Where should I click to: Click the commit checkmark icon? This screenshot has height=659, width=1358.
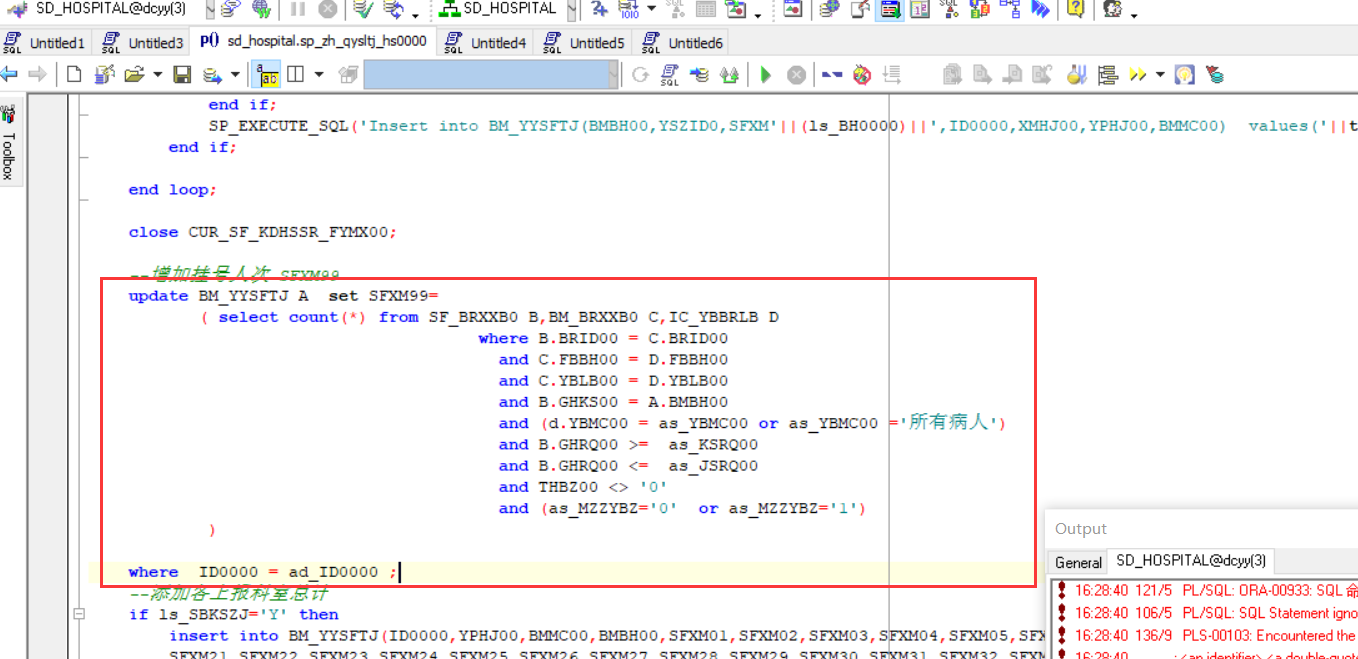point(363,10)
